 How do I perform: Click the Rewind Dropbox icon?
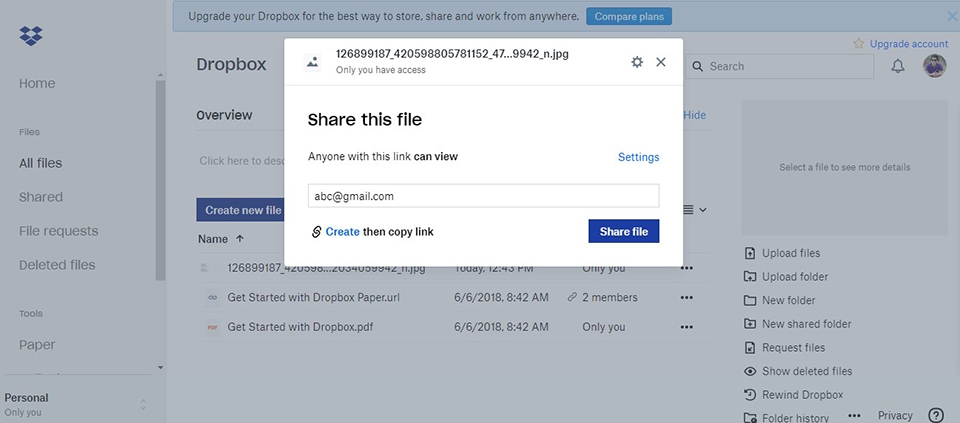(750, 395)
